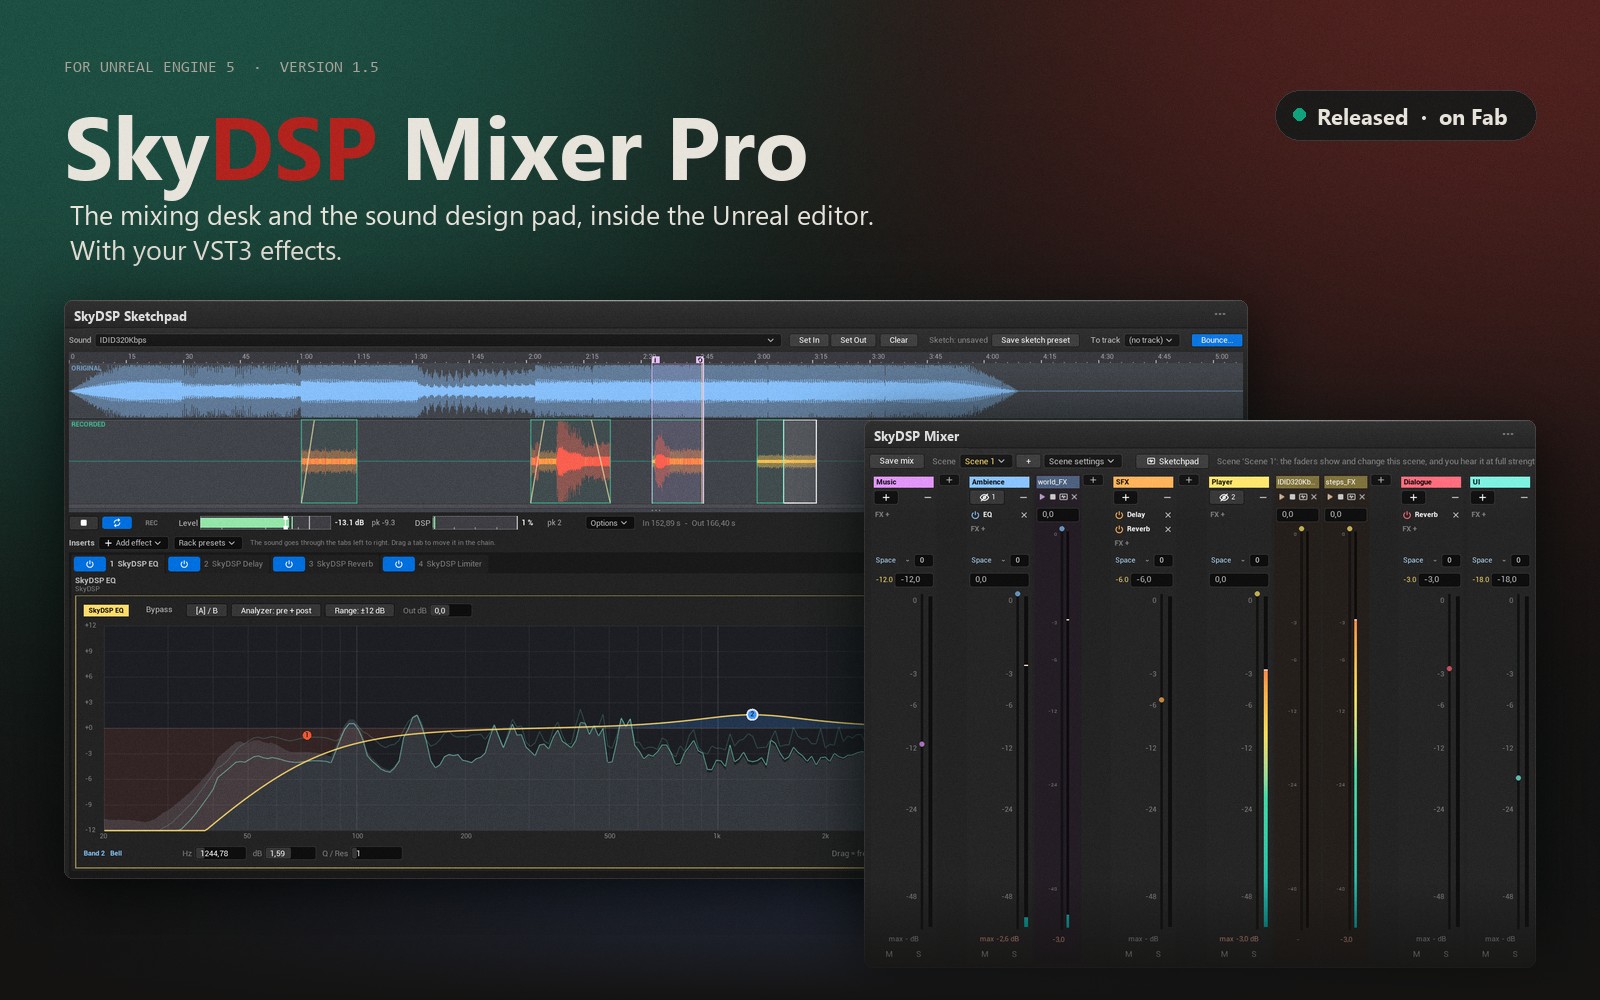The width and height of the screenshot is (1600, 1000).
Task: Open the To track (no track) dropdown
Action: point(1150,340)
